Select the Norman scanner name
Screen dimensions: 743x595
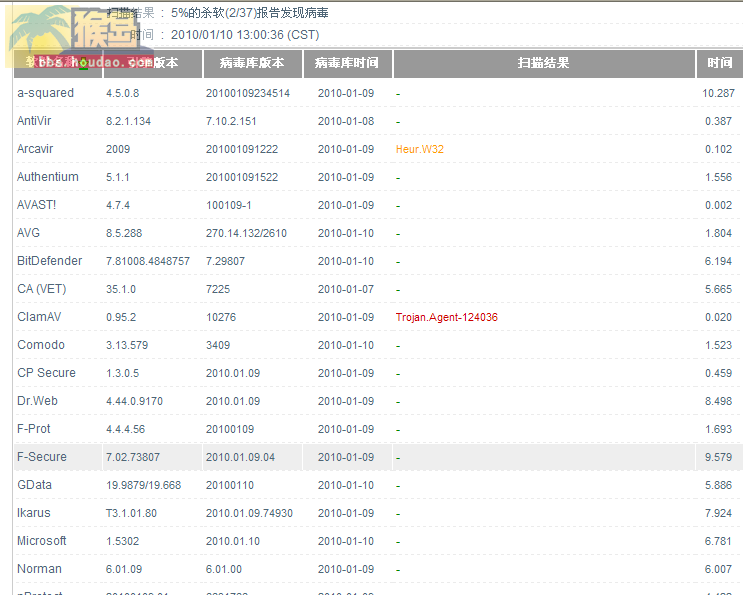[39, 568]
